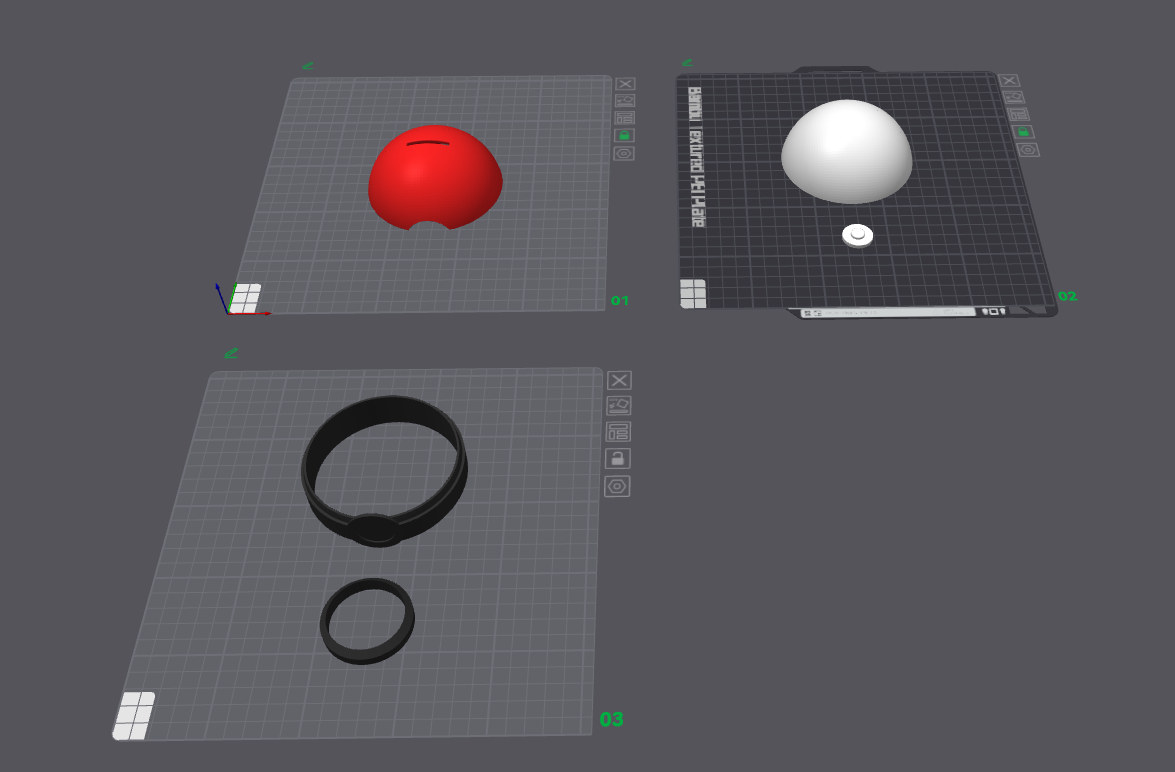The image size is (1175, 772).
Task: Click the green plate number 02
Action: pyautogui.click(x=1067, y=296)
